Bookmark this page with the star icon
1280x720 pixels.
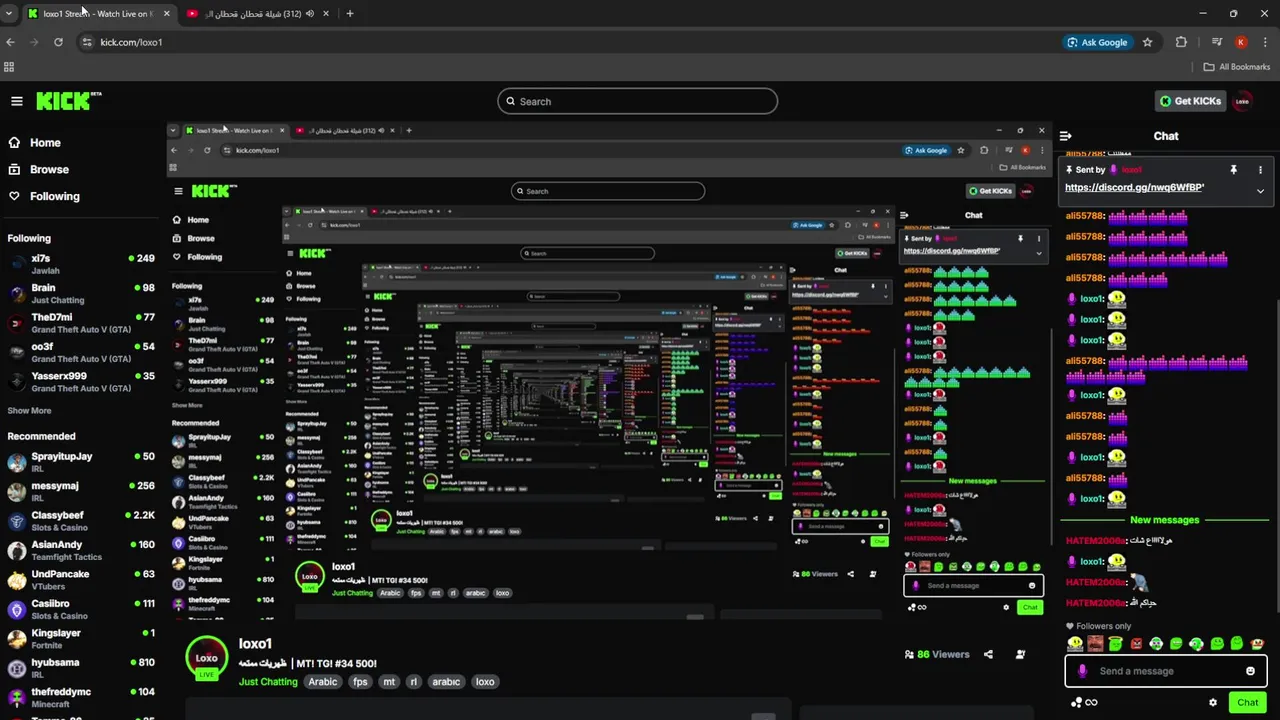pyautogui.click(x=1147, y=42)
